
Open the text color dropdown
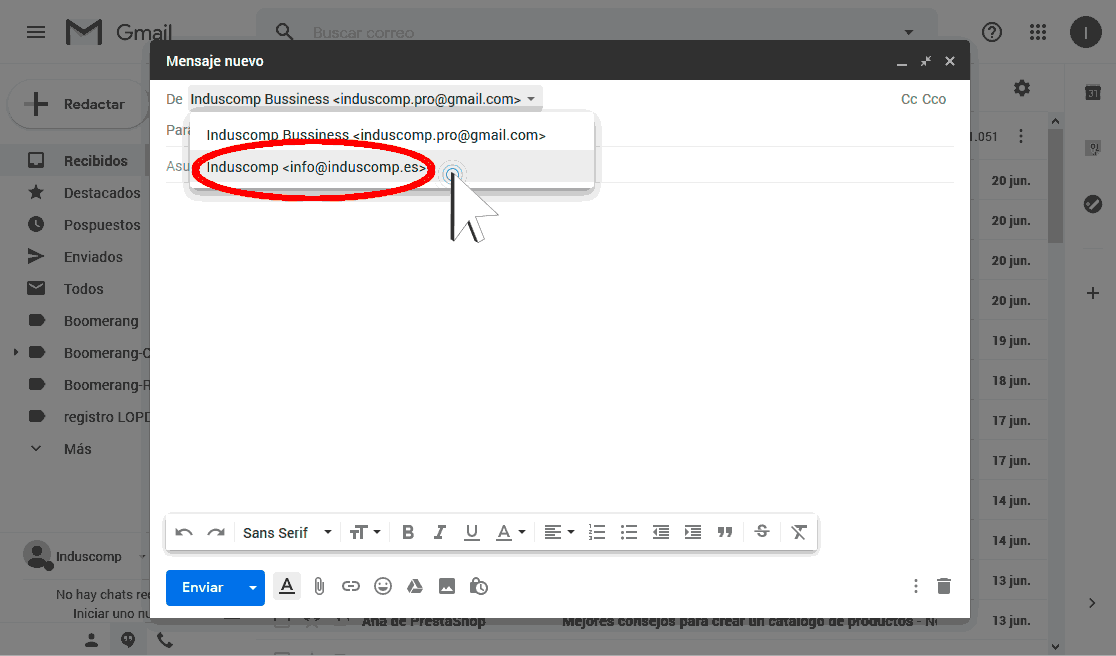pyautogui.click(x=510, y=532)
